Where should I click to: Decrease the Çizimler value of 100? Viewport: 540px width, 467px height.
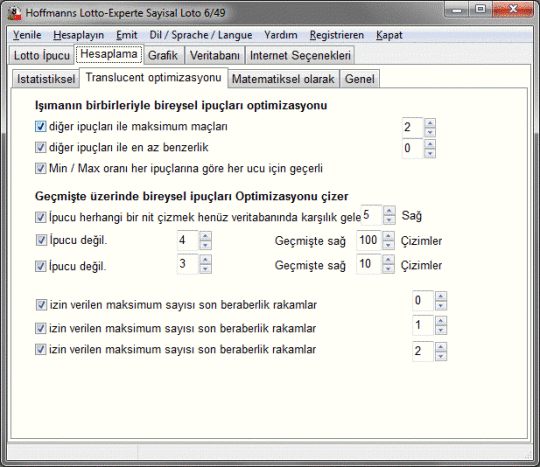(x=388, y=245)
